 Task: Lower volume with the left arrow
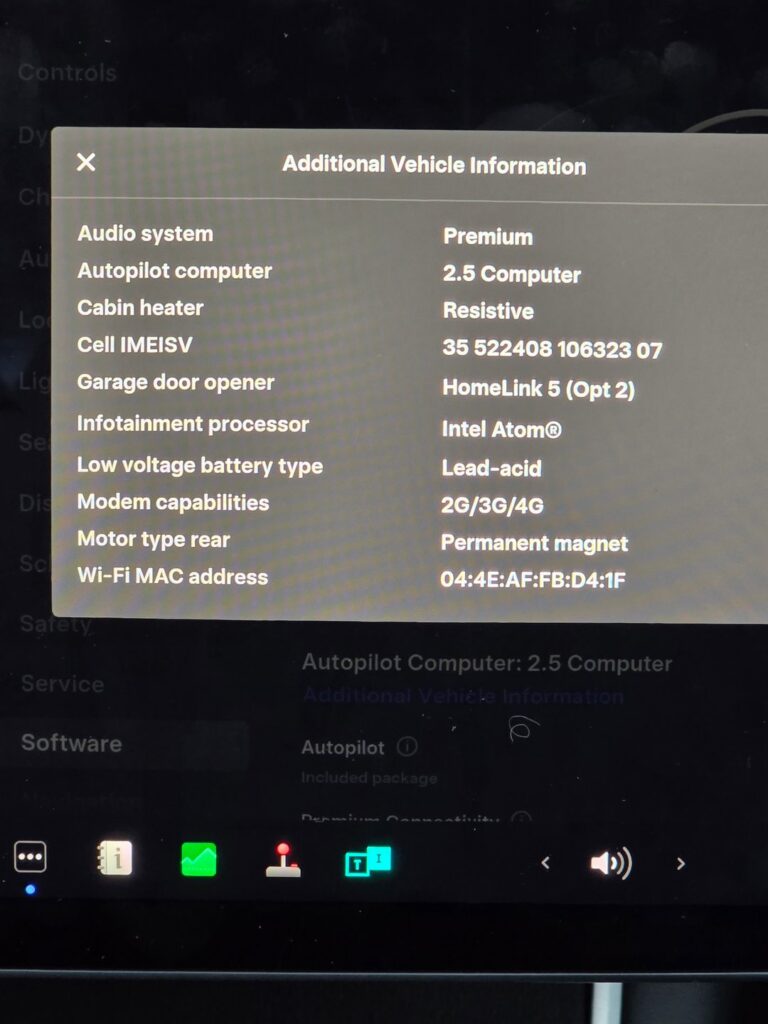[x=545, y=863]
